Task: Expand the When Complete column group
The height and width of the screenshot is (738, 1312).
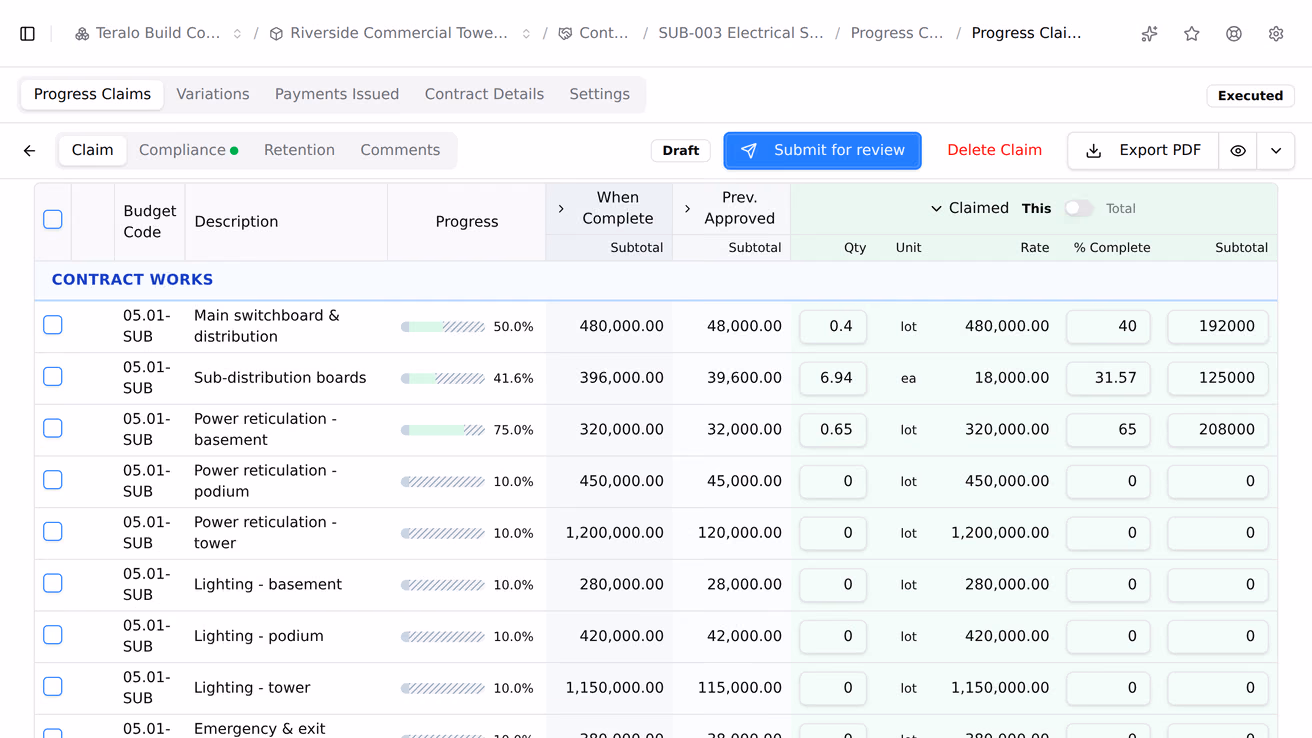Action: tap(561, 209)
